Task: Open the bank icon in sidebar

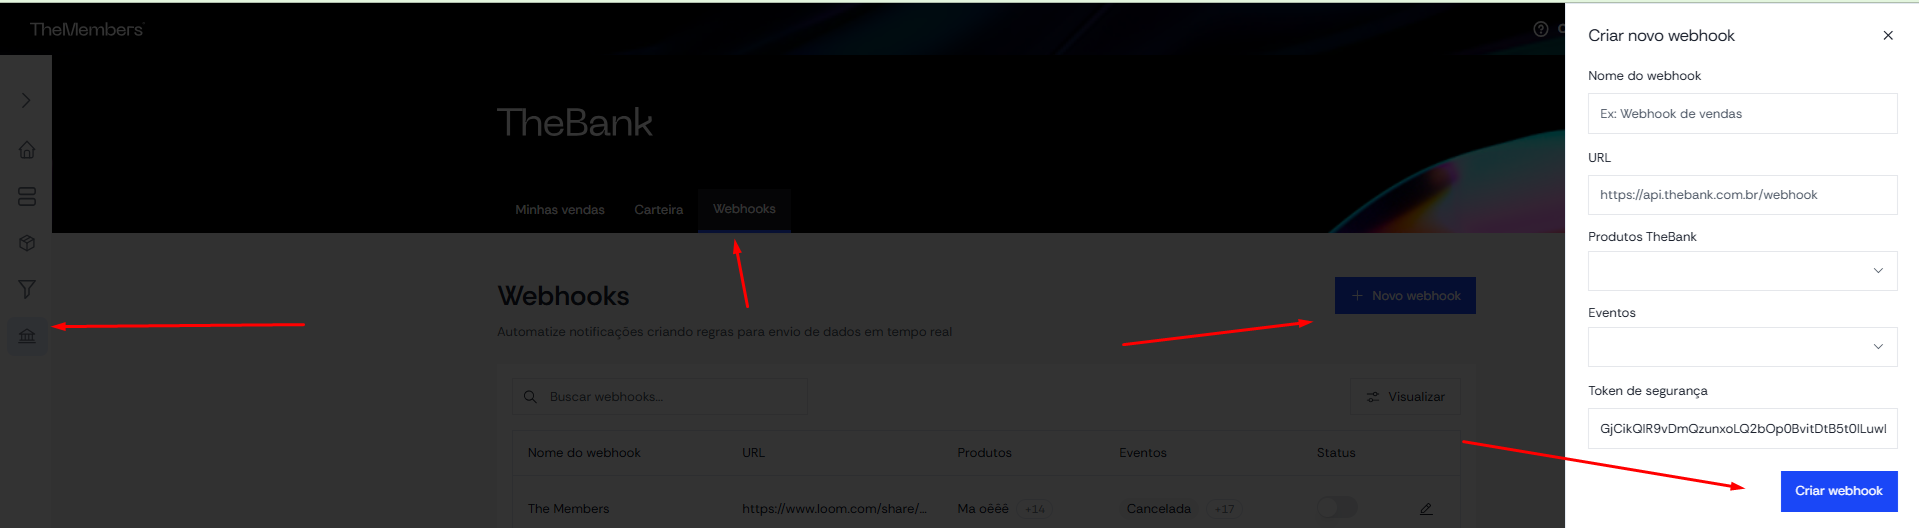Action: click(x=27, y=335)
